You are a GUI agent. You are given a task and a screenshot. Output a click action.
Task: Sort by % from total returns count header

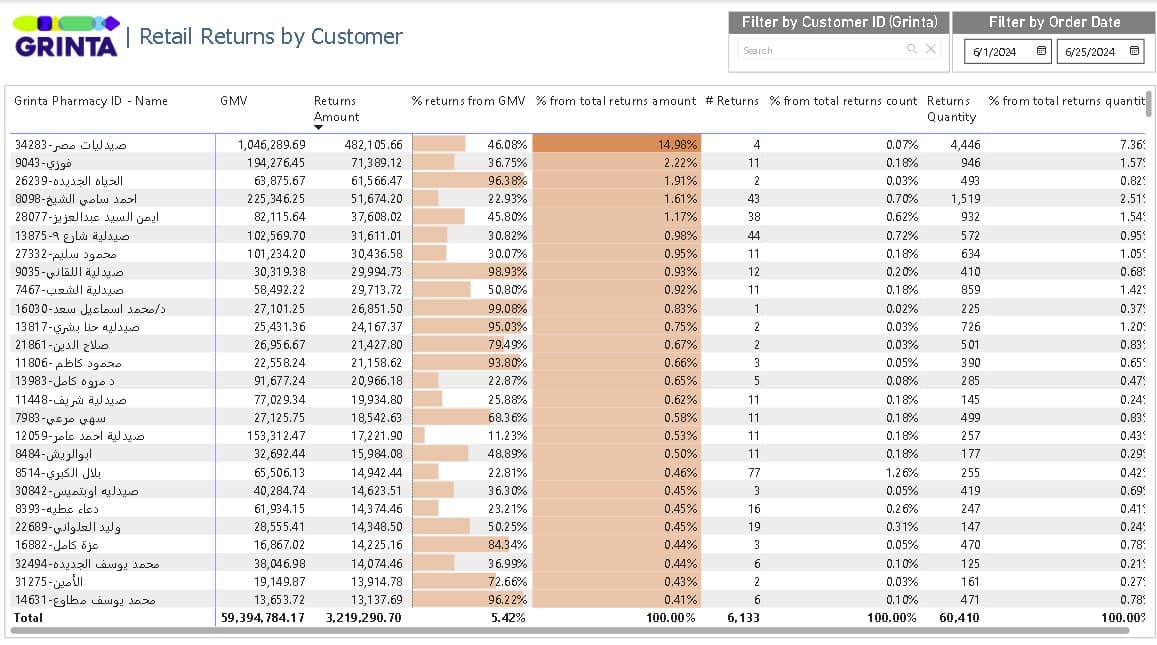click(843, 101)
